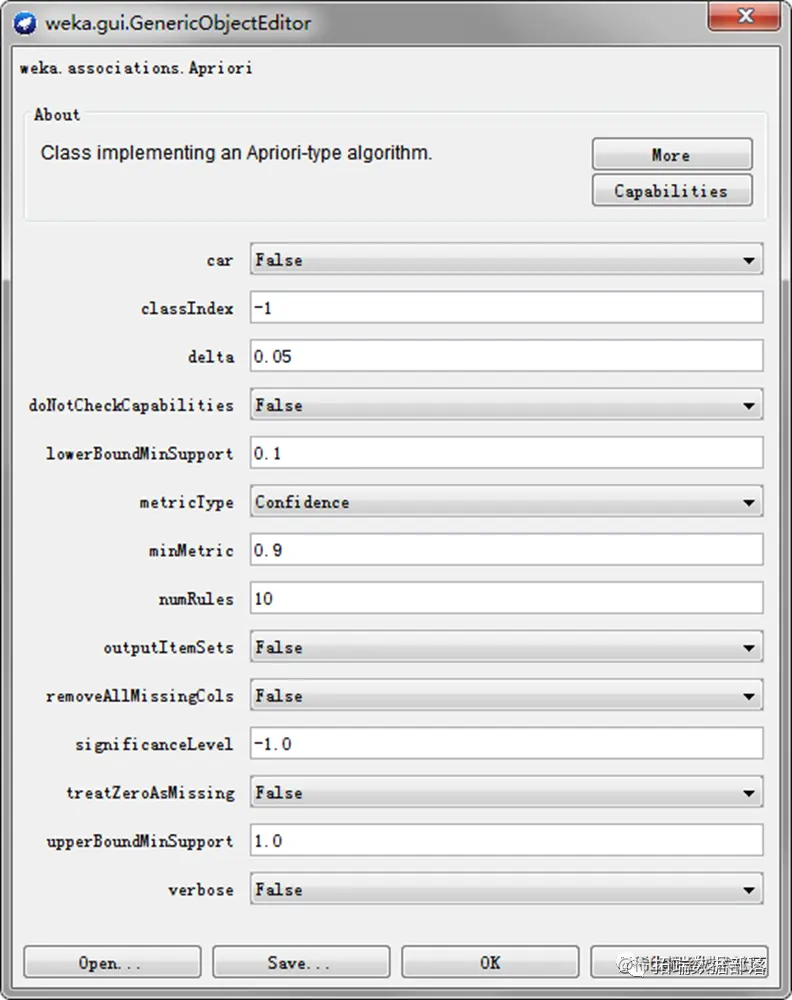Viewport: 792px width, 1000px height.
Task: Open the verbose dropdown
Action: tap(506, 890)
